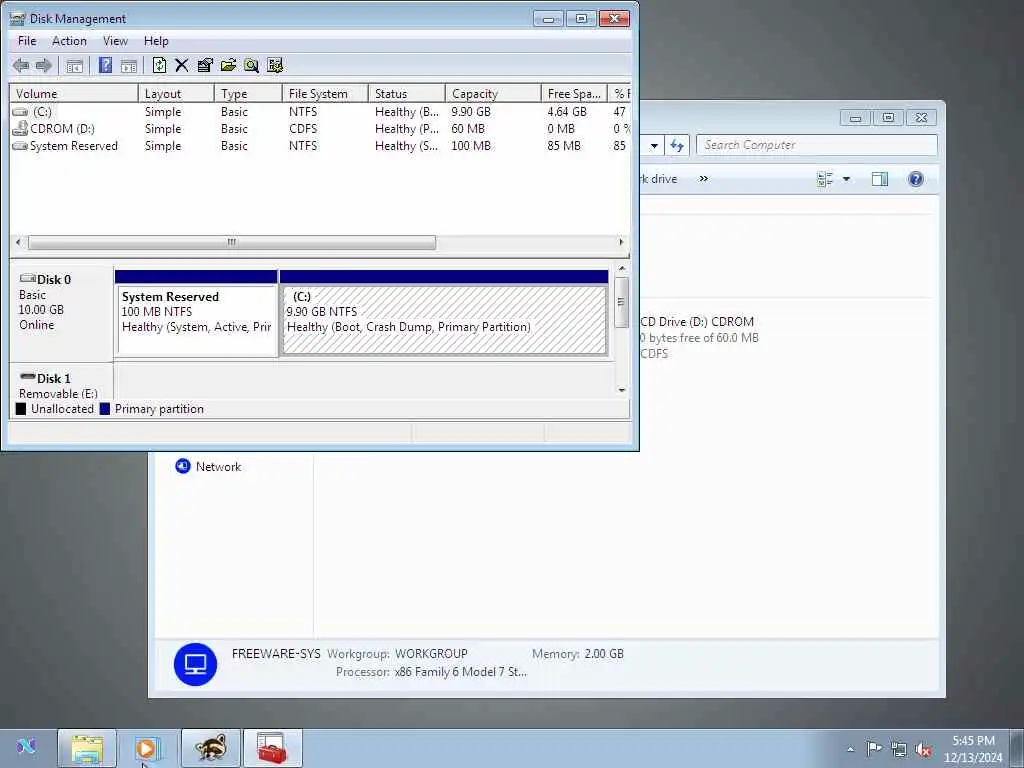Click the Start button on taskbar
The image size is (1024, 768).
click(x=26, y=746)
